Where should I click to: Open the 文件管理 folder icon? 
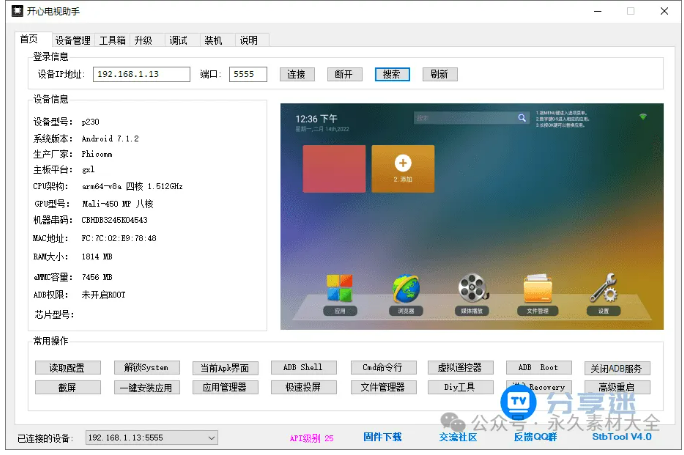click(537, 288)
